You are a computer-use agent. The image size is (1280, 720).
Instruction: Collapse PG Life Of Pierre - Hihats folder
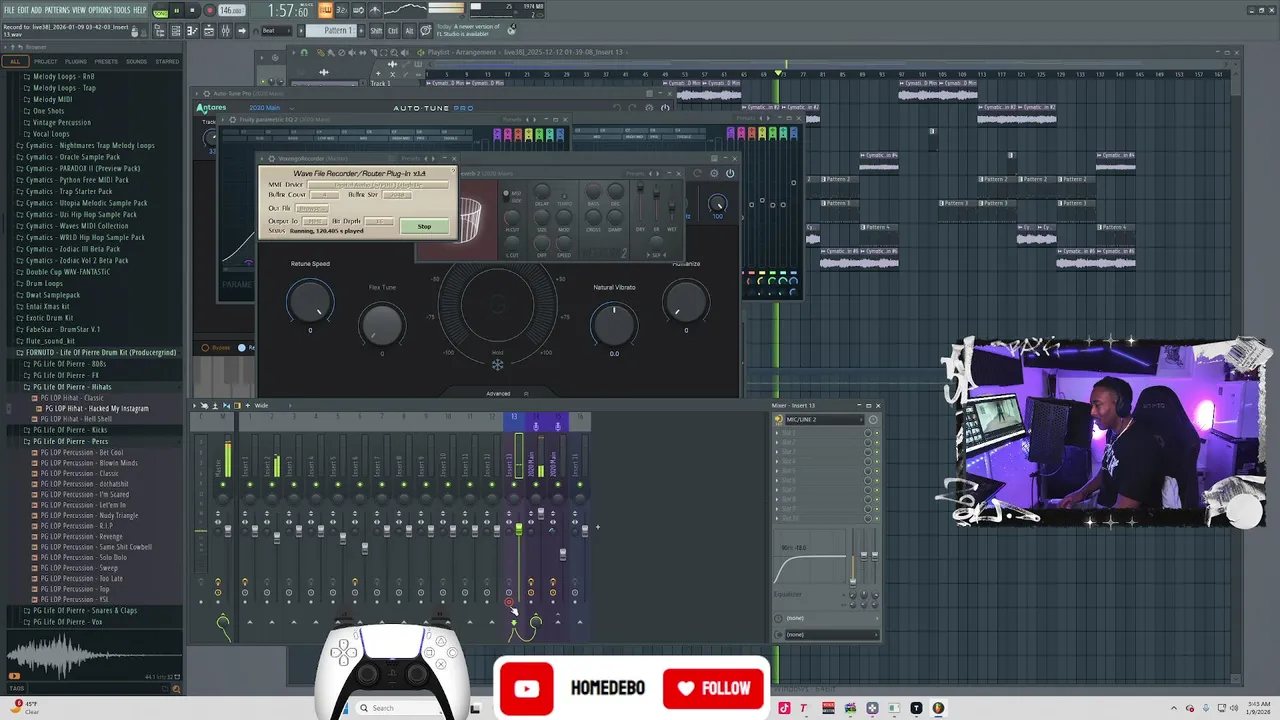[71, 387]
